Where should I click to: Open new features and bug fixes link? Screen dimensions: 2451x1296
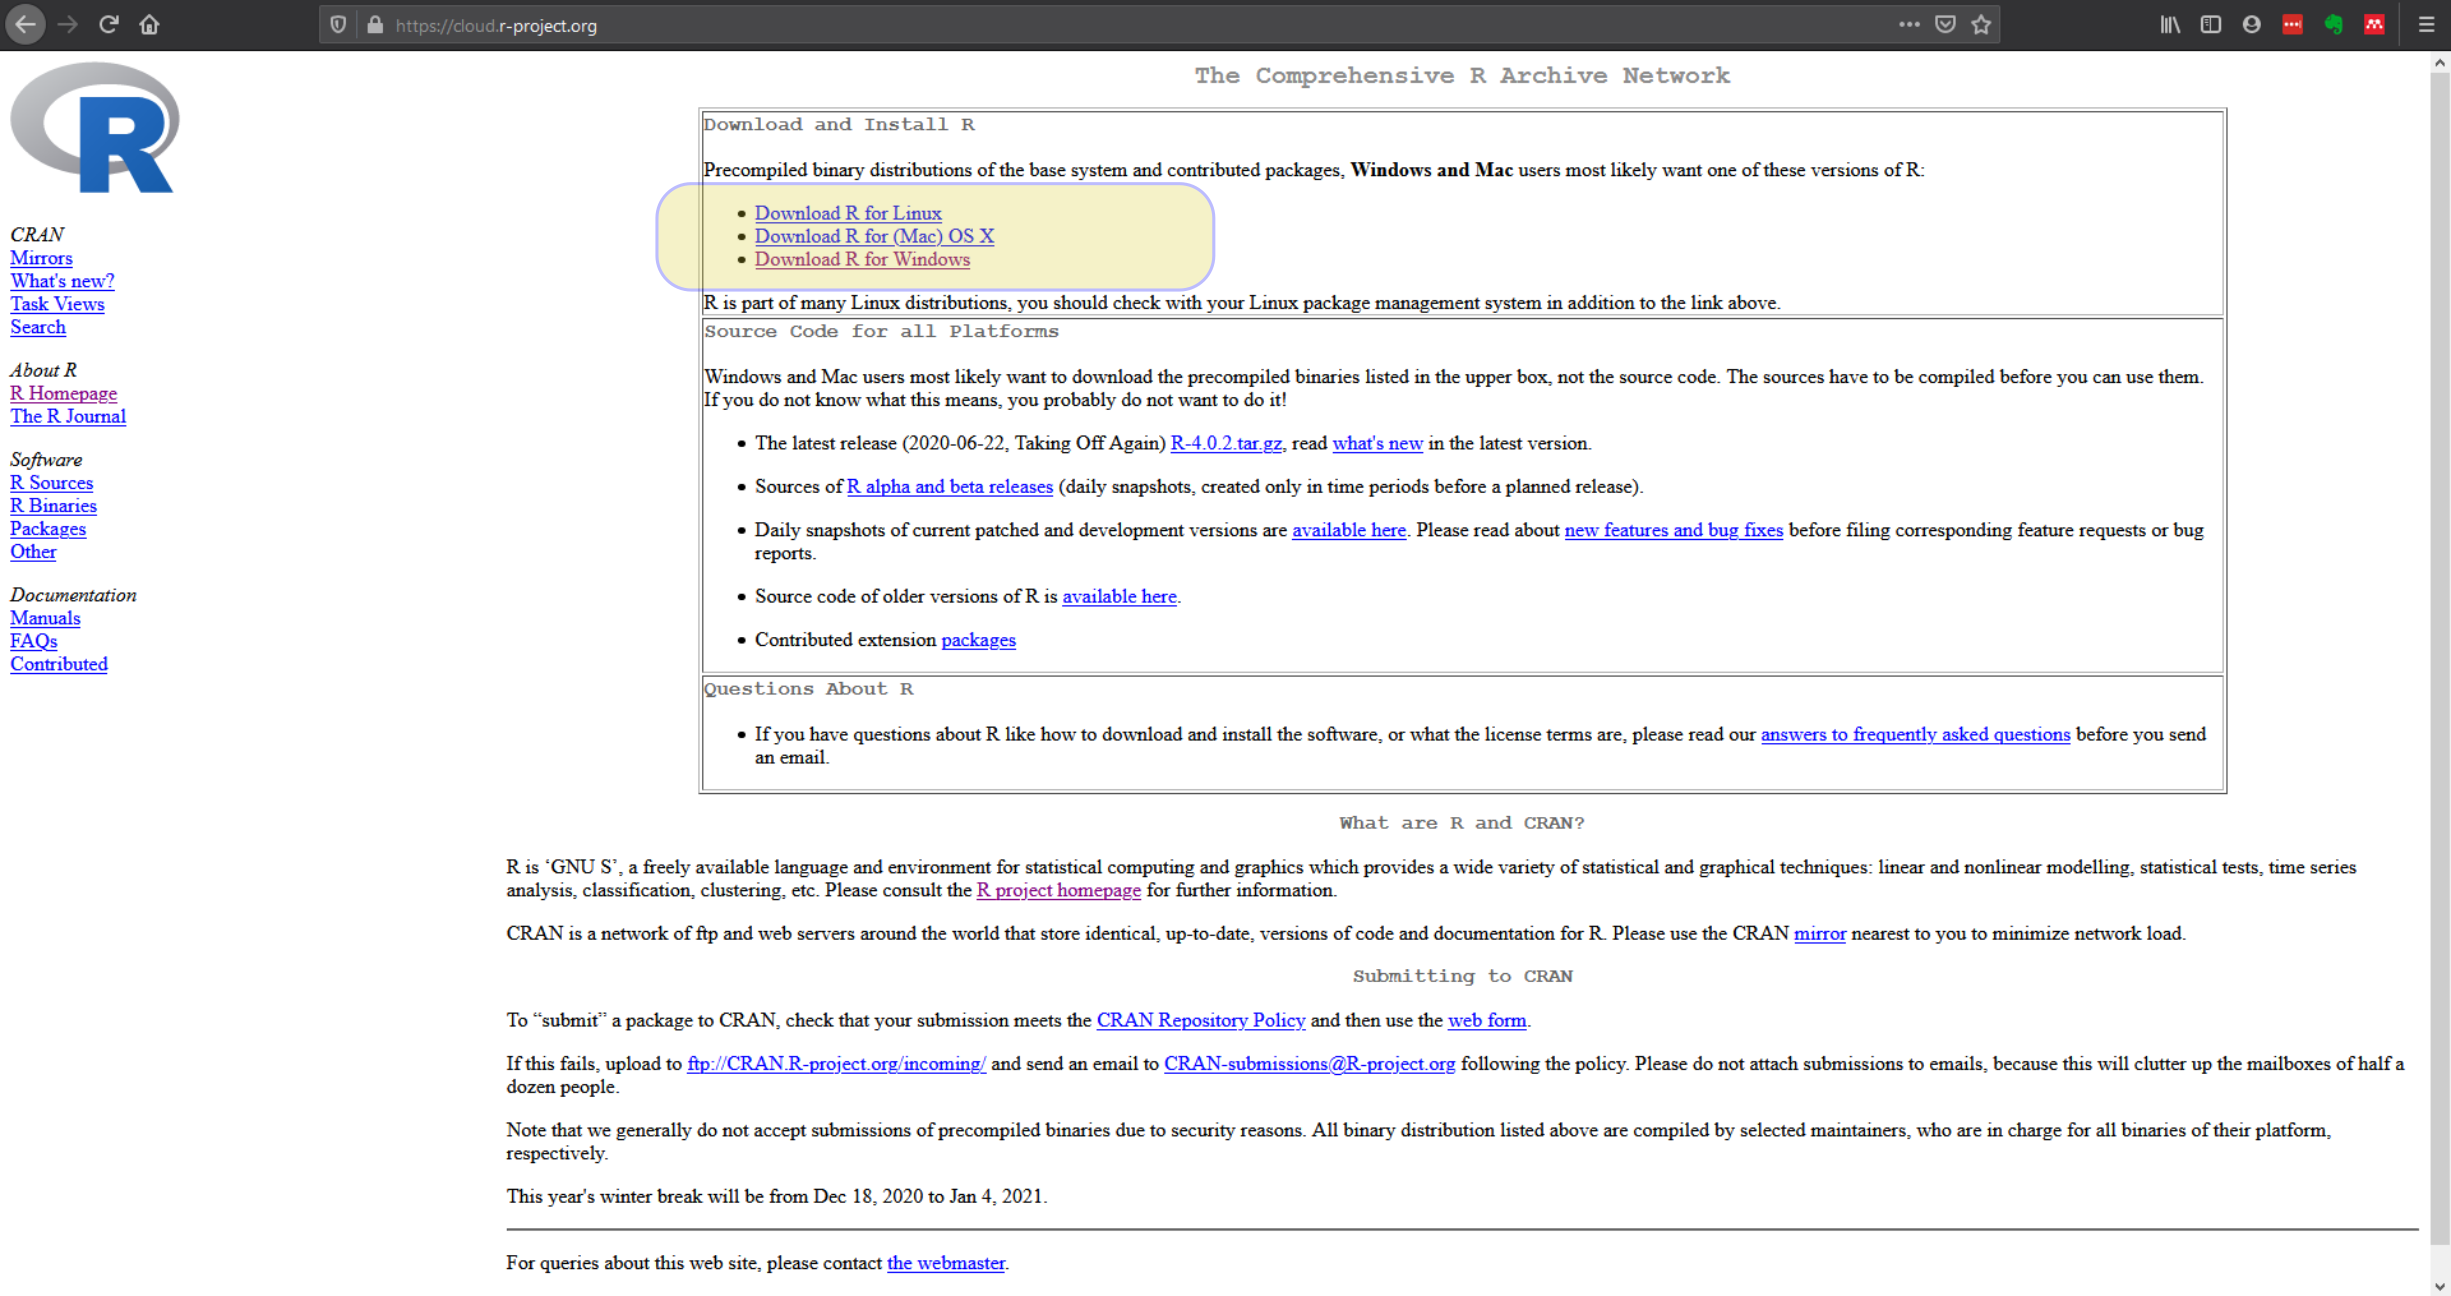pyautogui.click(x=1673, y=530)
